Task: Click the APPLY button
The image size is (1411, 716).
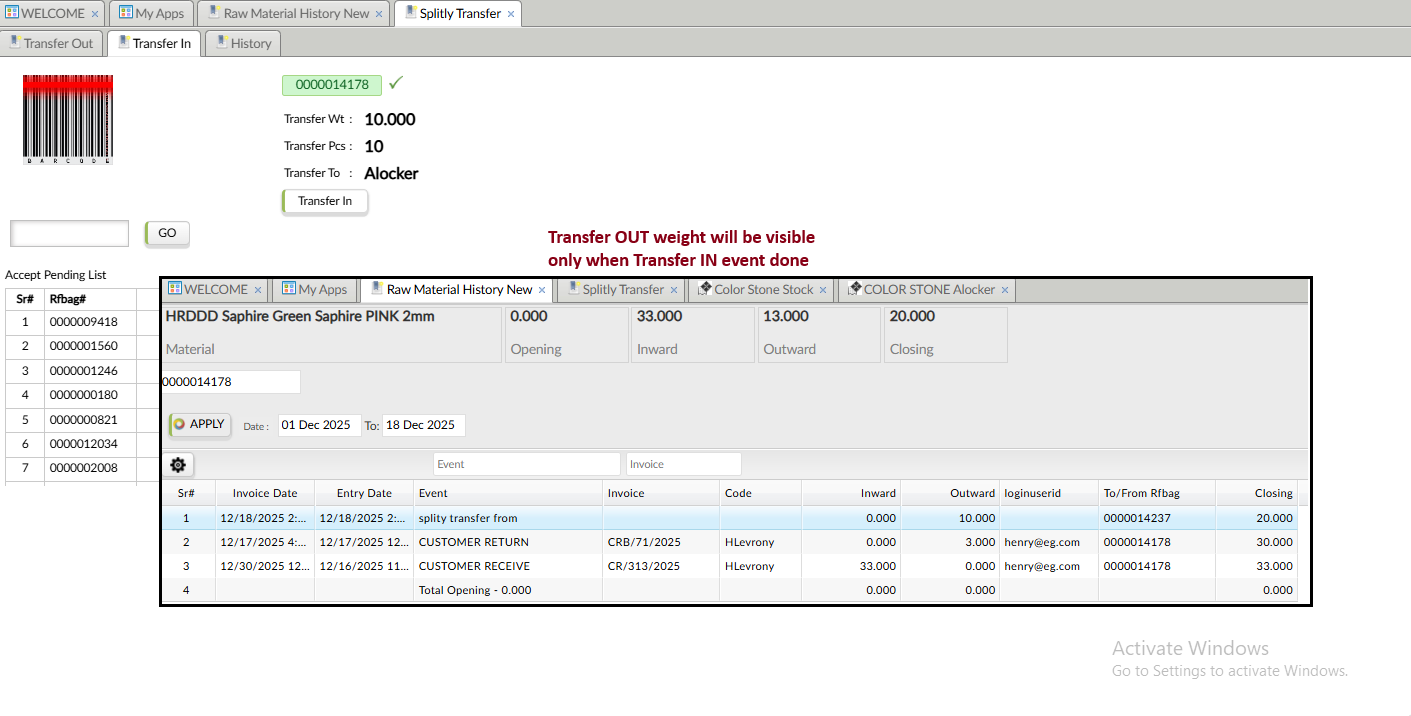Action: click(x=200, y=424)
